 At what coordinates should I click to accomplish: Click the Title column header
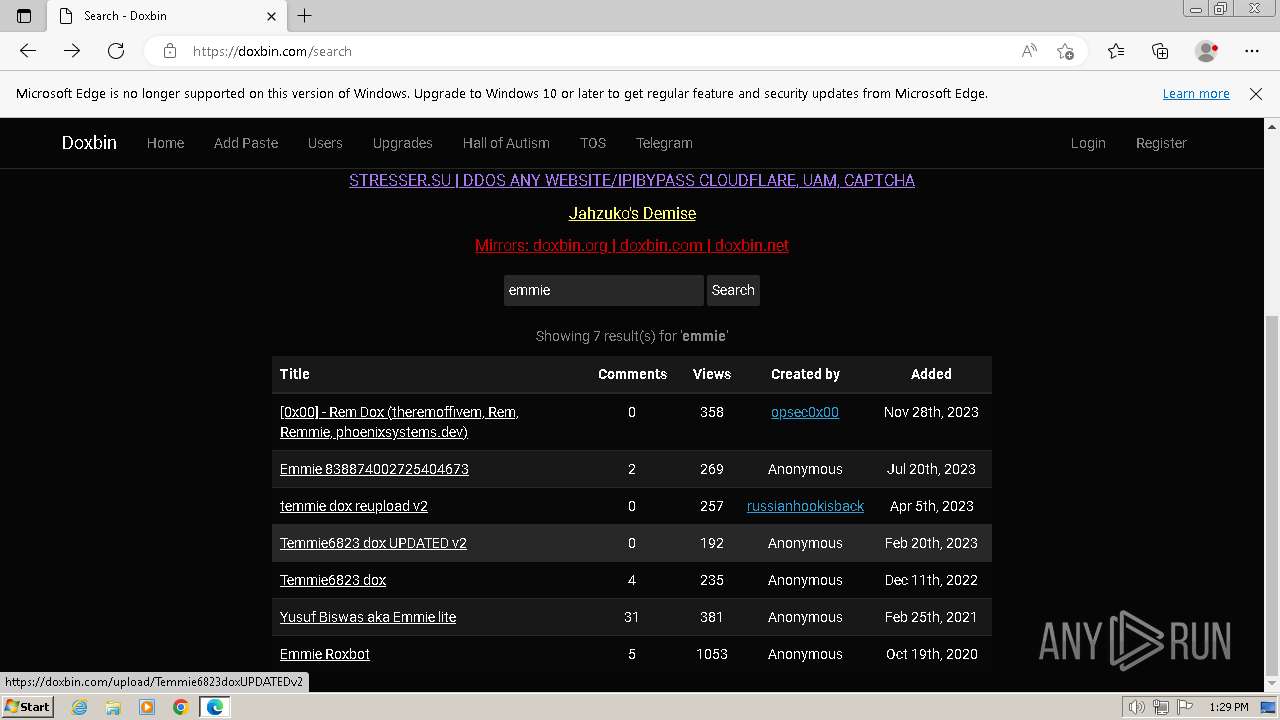[294, 374]
